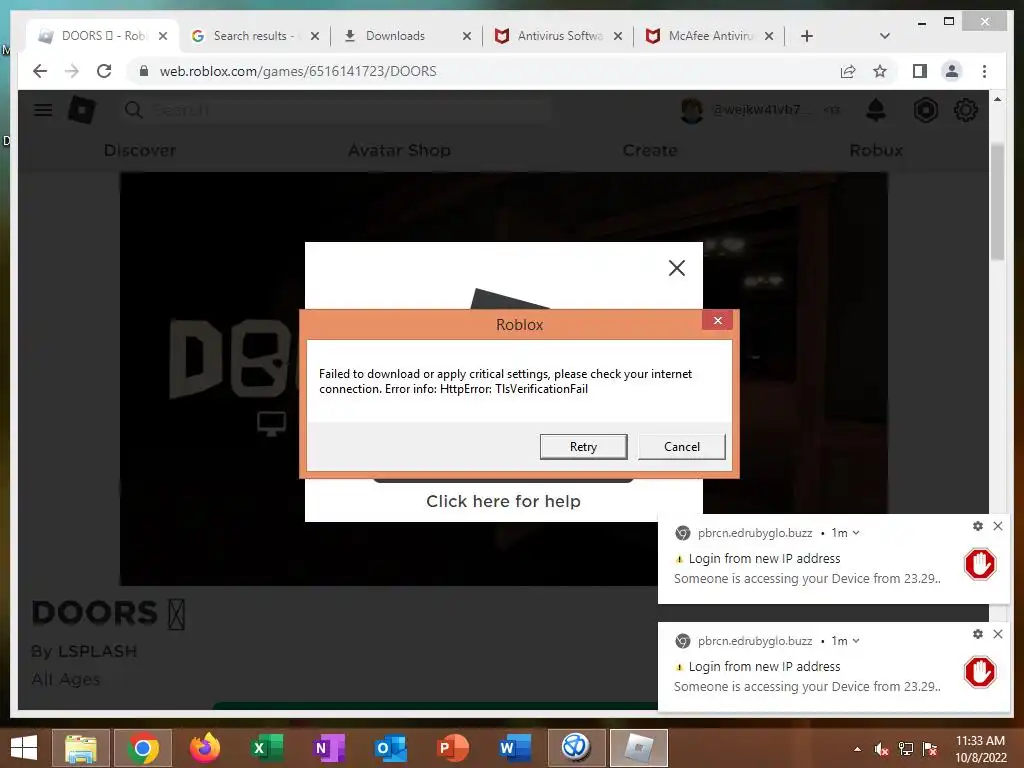Image resolution: width=1024 pixels, height=768 pixels.
Task: Close the Search results tab
Action: (315, 36)
